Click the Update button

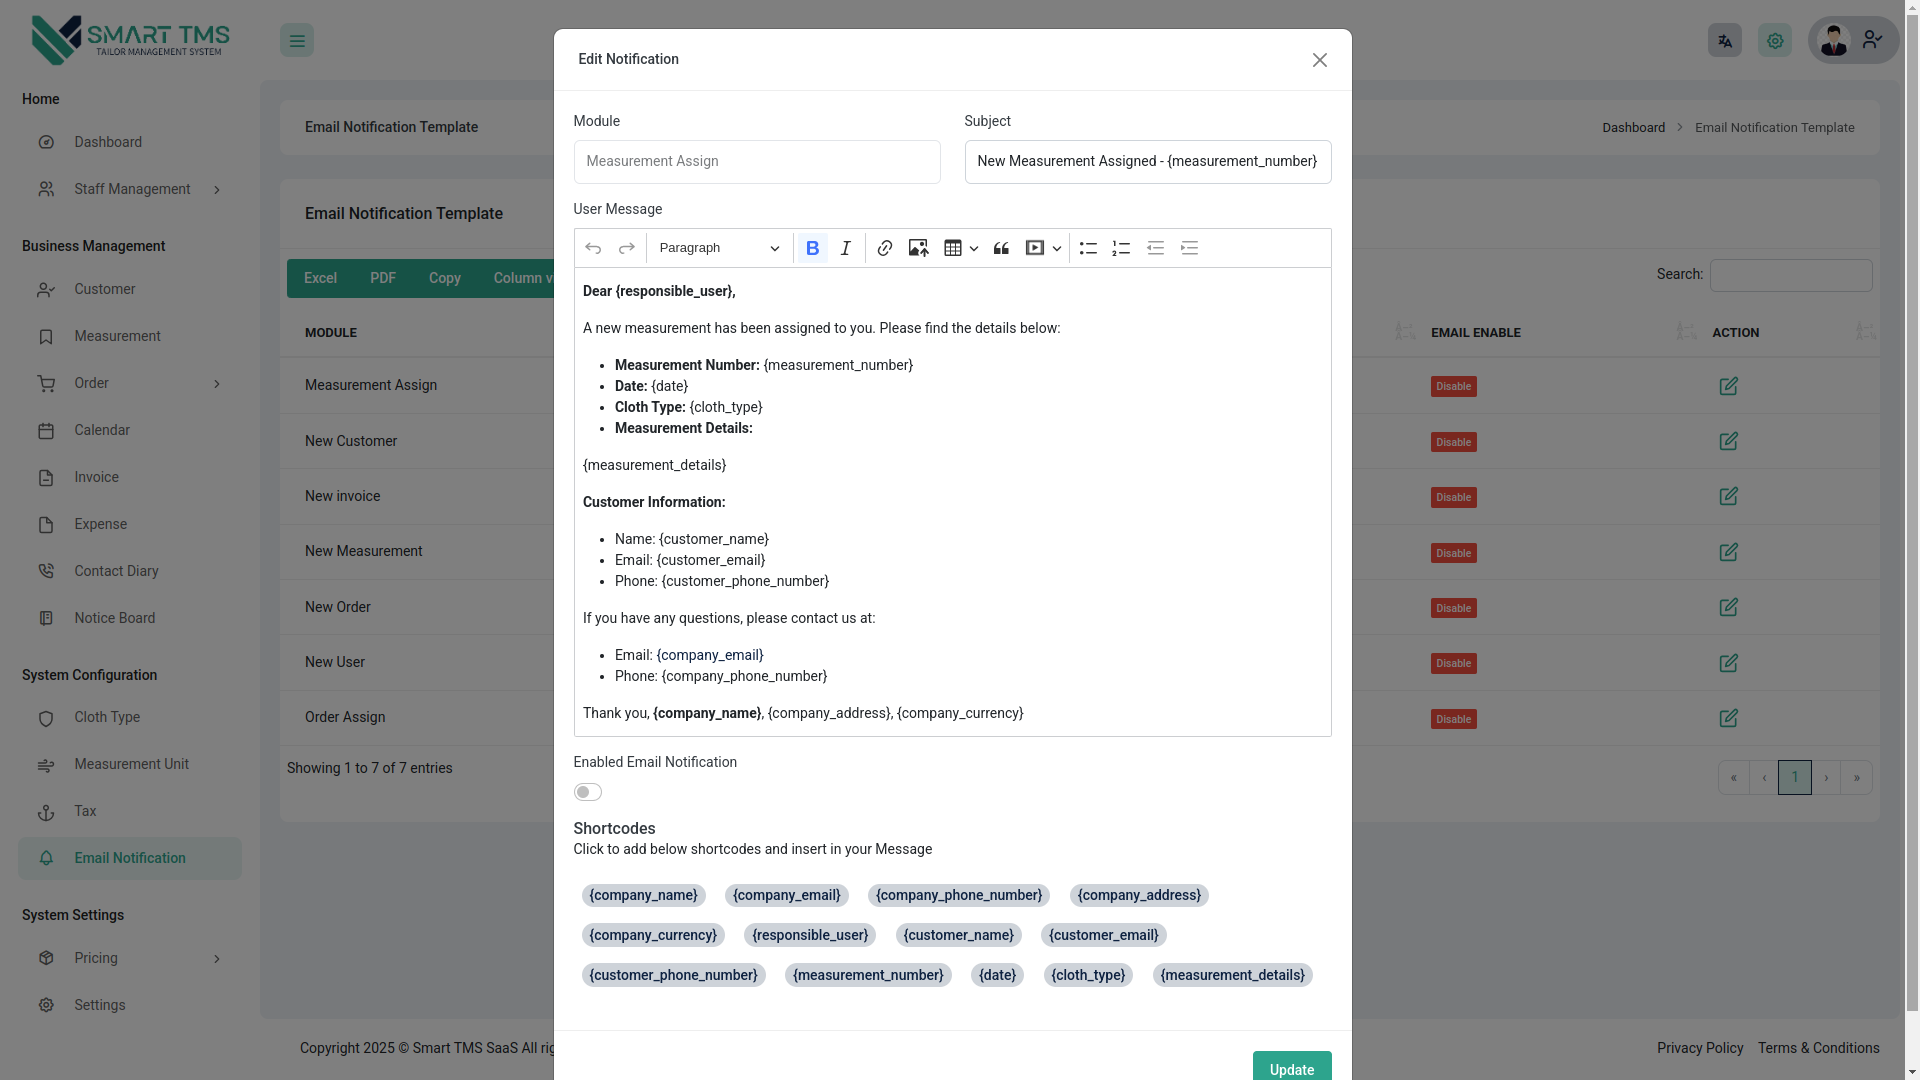click(x=1291, y=1068)
